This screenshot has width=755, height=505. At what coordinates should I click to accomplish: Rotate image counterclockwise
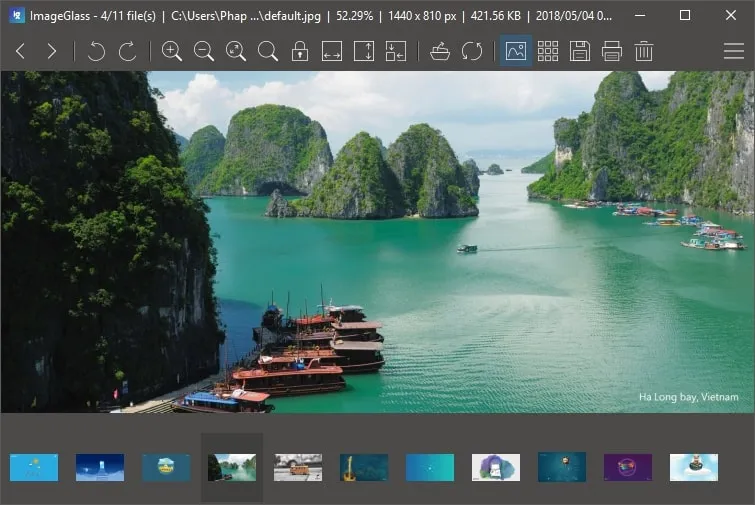point(96,51)
